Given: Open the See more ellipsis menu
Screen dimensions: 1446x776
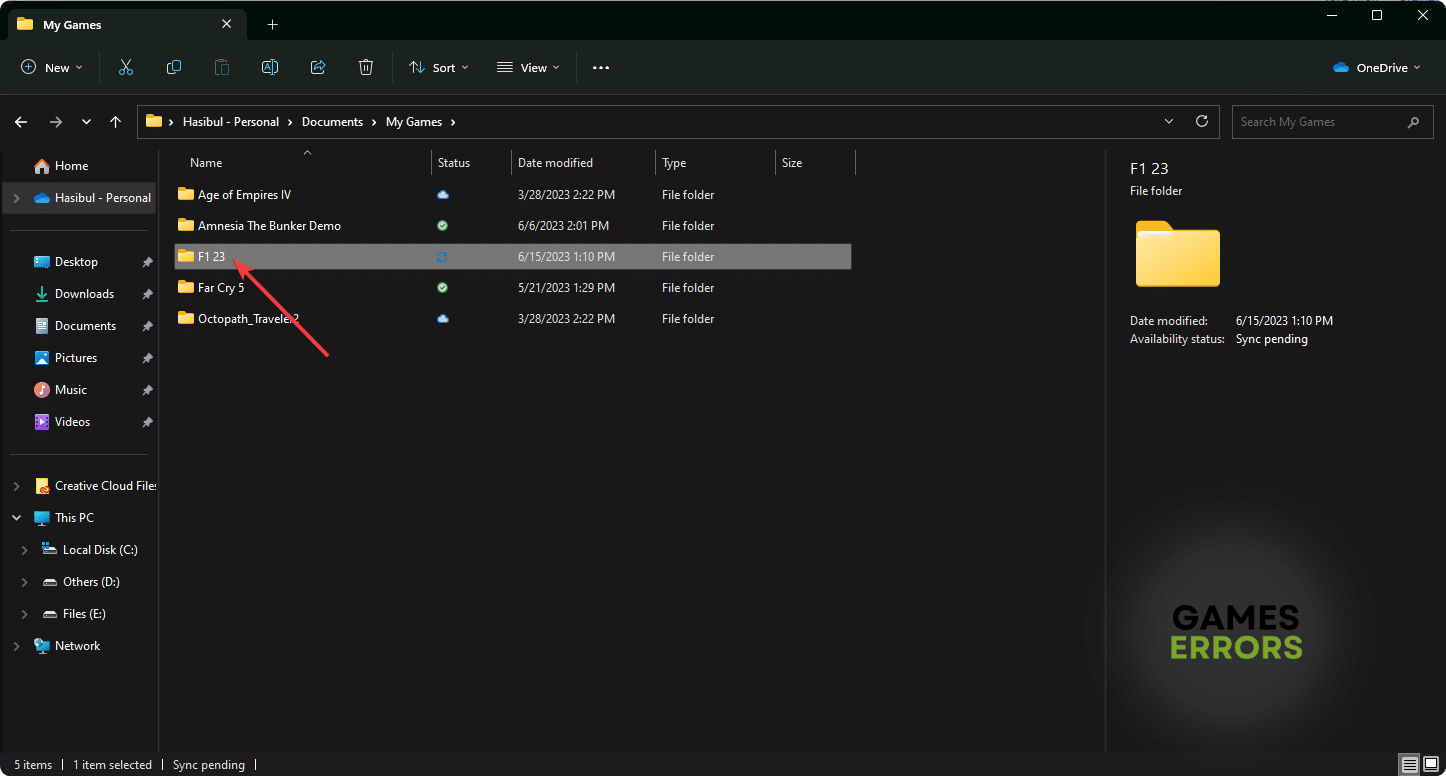Looking at the screenshot, I should click(600, 68).
